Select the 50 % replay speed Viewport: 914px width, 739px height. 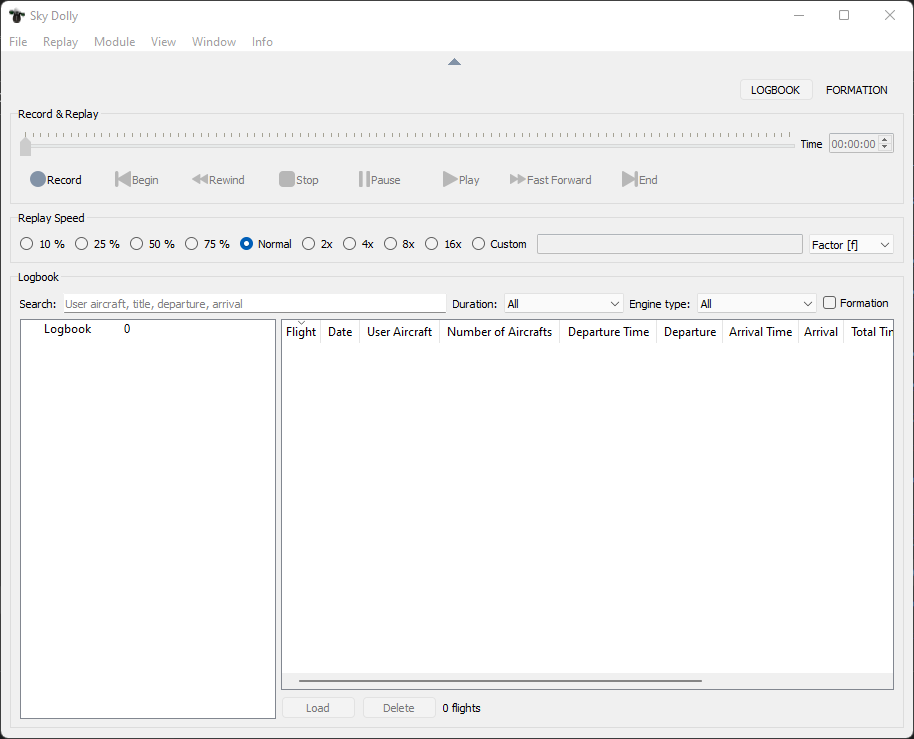click(x=152, y=244)
